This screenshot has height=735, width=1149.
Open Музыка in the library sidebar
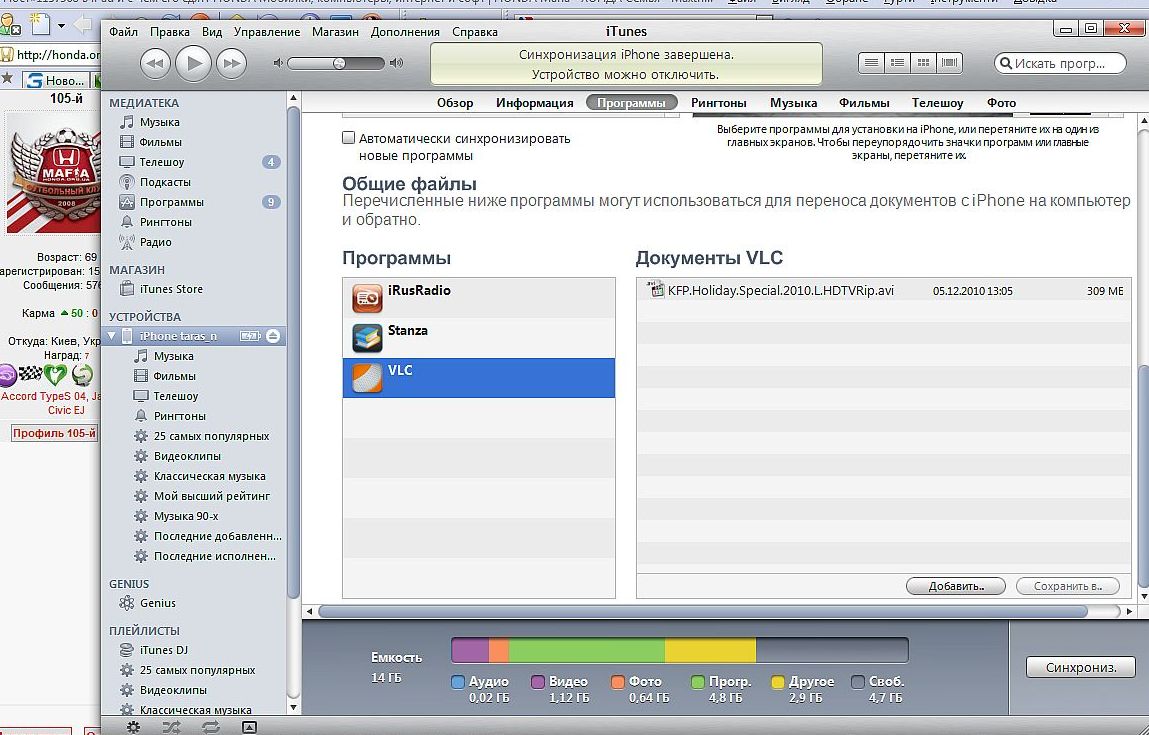click(x=160, y=122)
